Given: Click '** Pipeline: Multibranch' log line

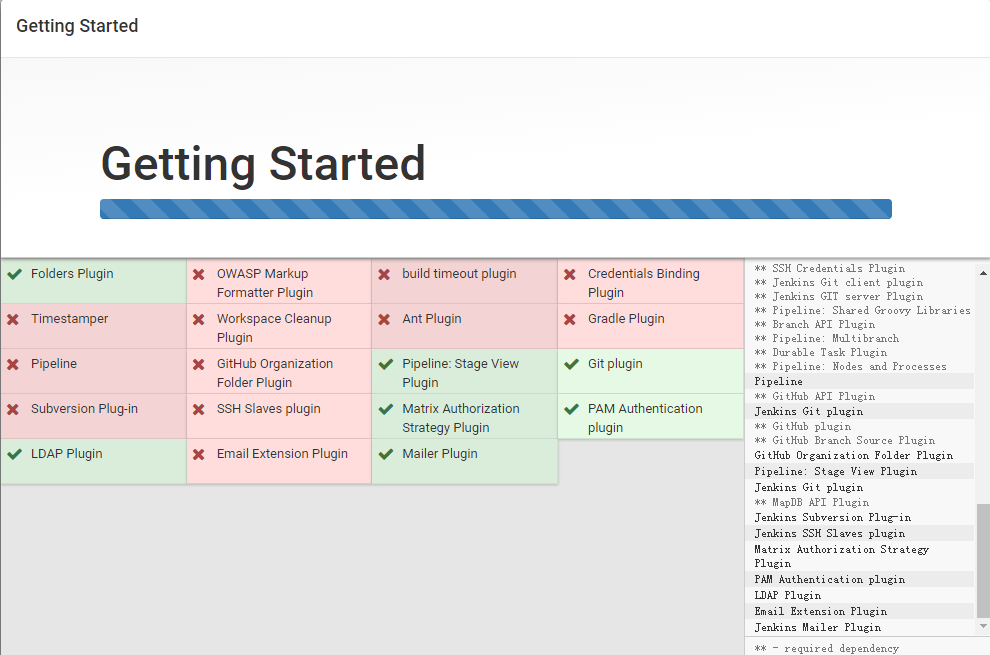Looking at the screenshot, I should click(x=826, y=339).
